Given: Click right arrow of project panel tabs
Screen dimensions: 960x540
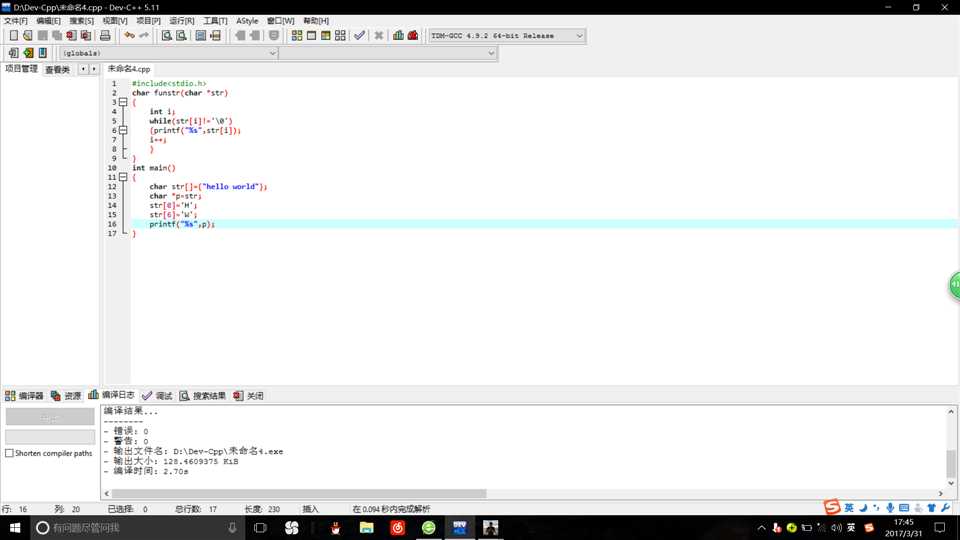Looking at the screenshot, I should pos(94,69).
